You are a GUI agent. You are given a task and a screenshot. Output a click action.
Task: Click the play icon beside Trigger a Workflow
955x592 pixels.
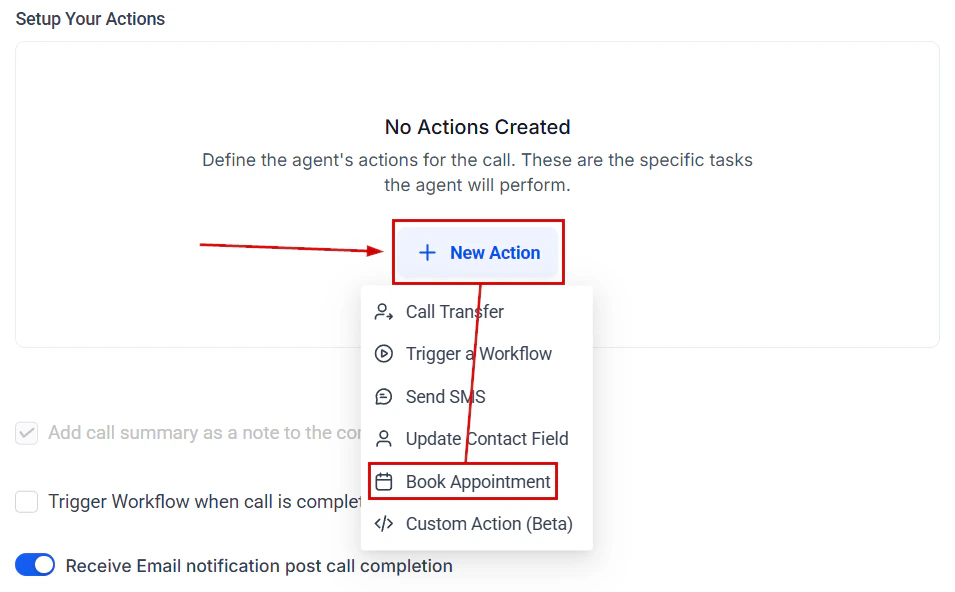point(383,353)
